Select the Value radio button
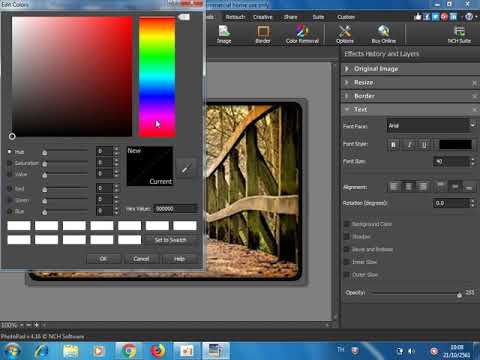This screenshot has height=360, width=480. [10, 174]
